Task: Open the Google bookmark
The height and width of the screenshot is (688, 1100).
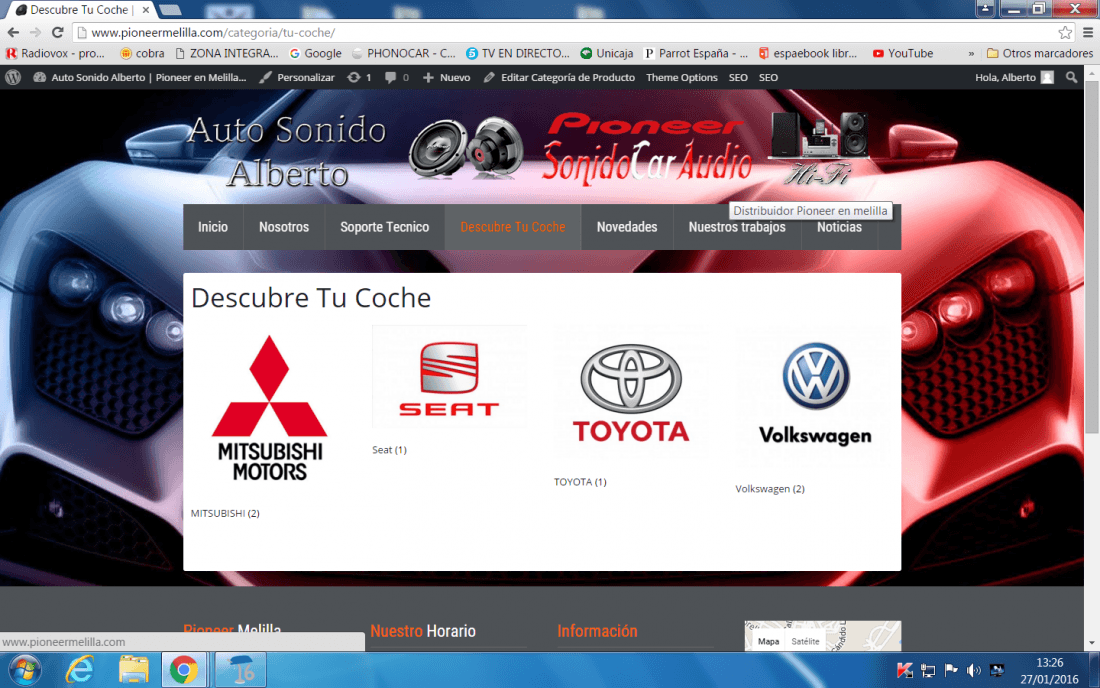Action: tap(316, 53)
